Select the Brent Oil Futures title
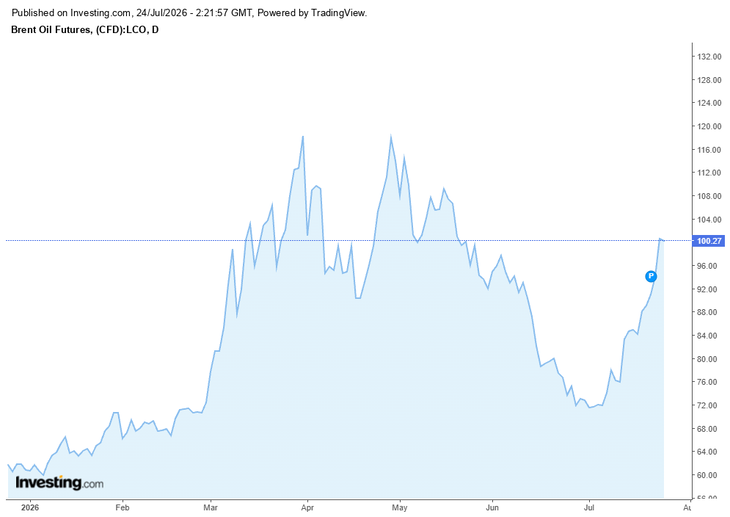Viewport: 730px width, 517px height. click(84, 30)
